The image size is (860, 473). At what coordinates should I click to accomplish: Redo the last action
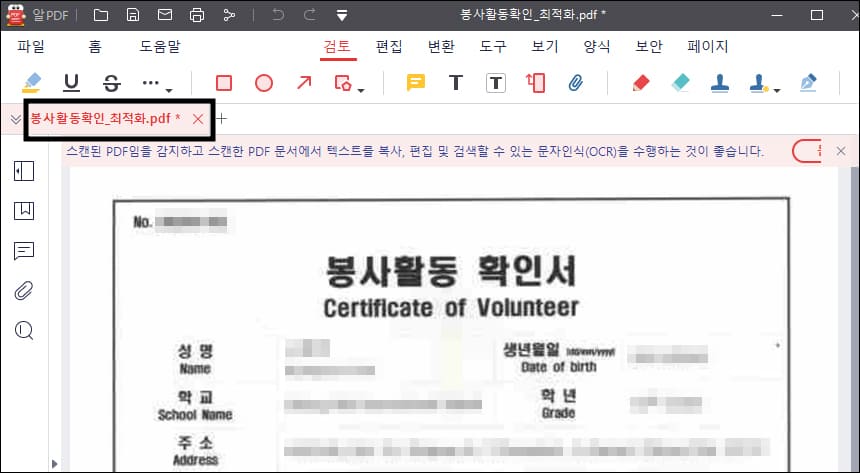click(310, 15)
